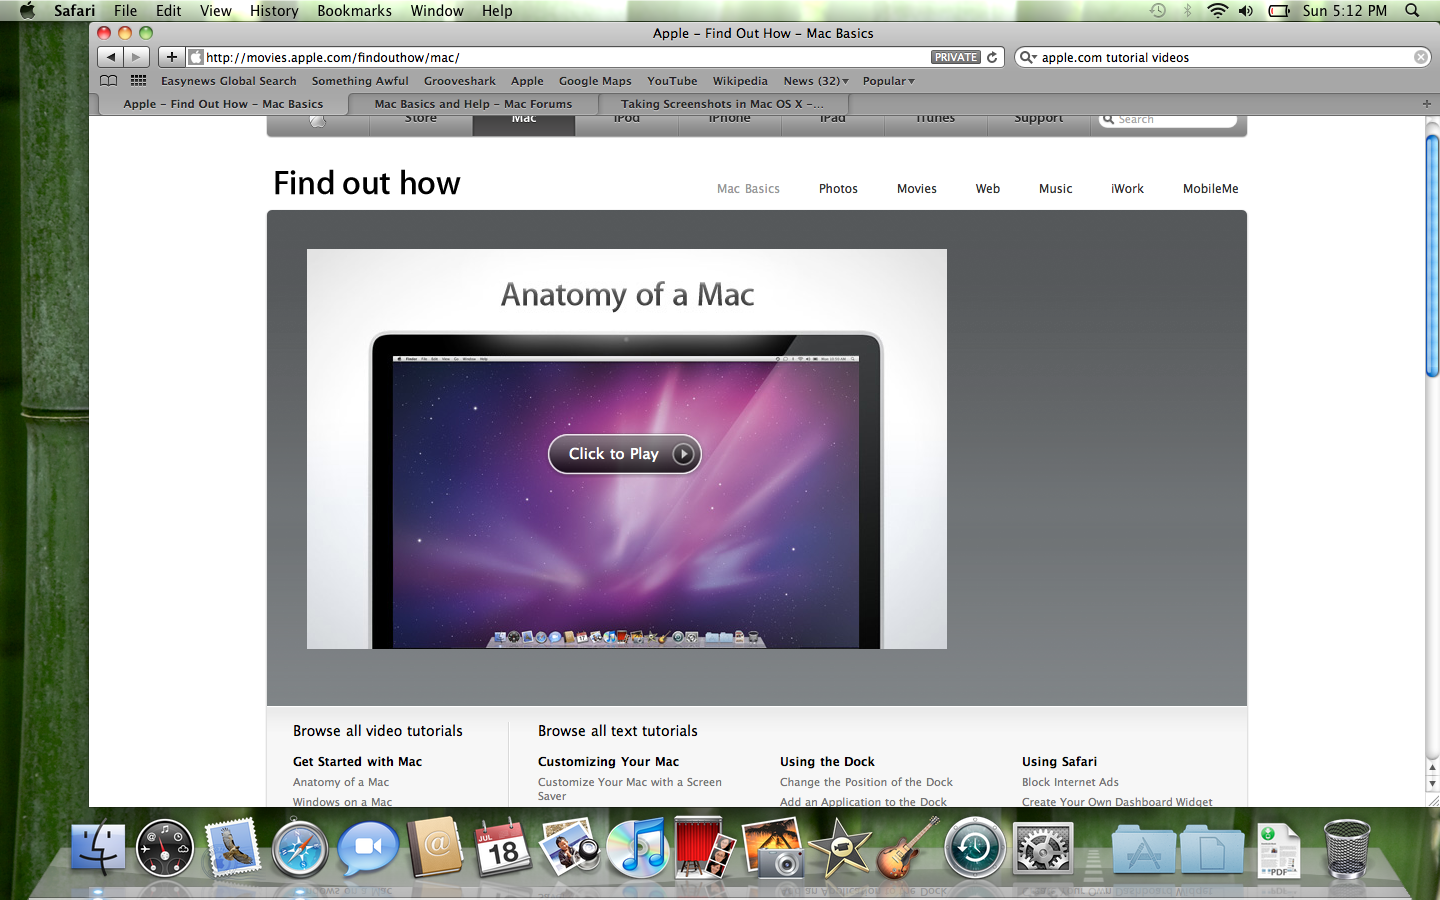This screenshot has width=1440, height=900.
Task: Open the File menu
Action: tap(125, 11)
